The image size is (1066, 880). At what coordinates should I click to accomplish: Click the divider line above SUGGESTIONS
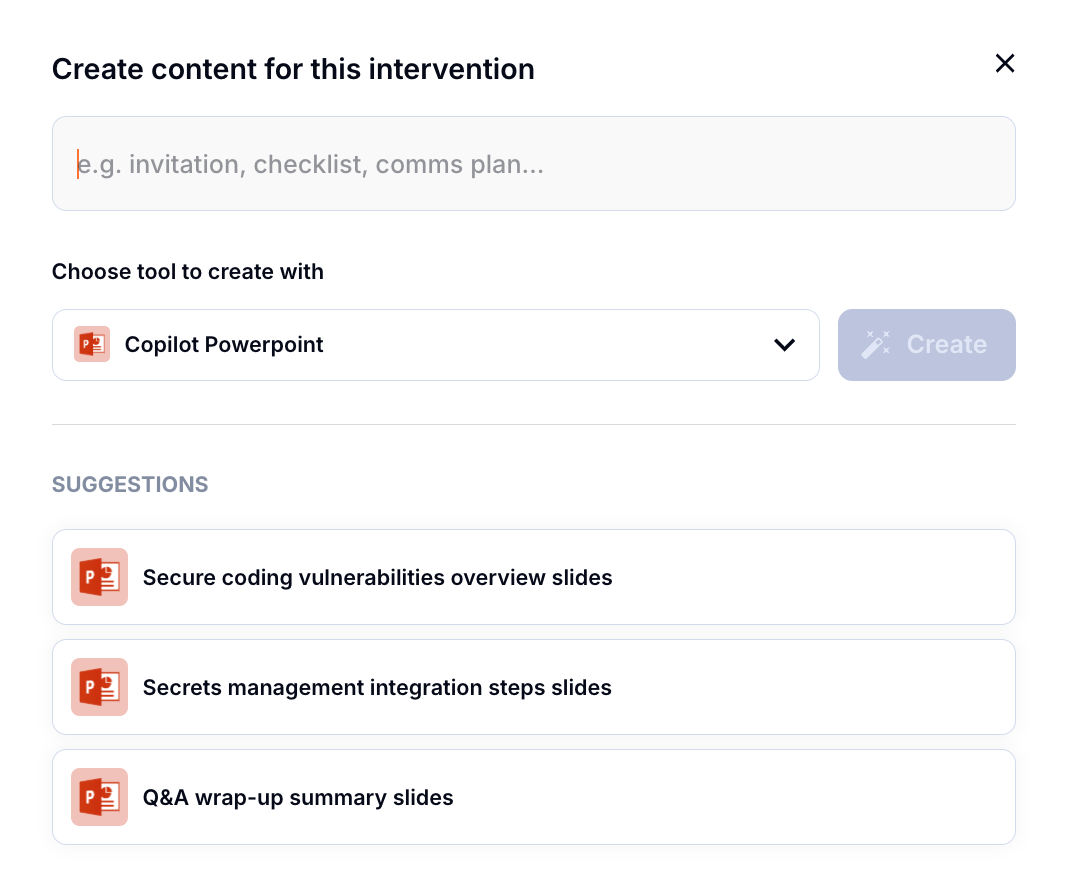point(533,424)
